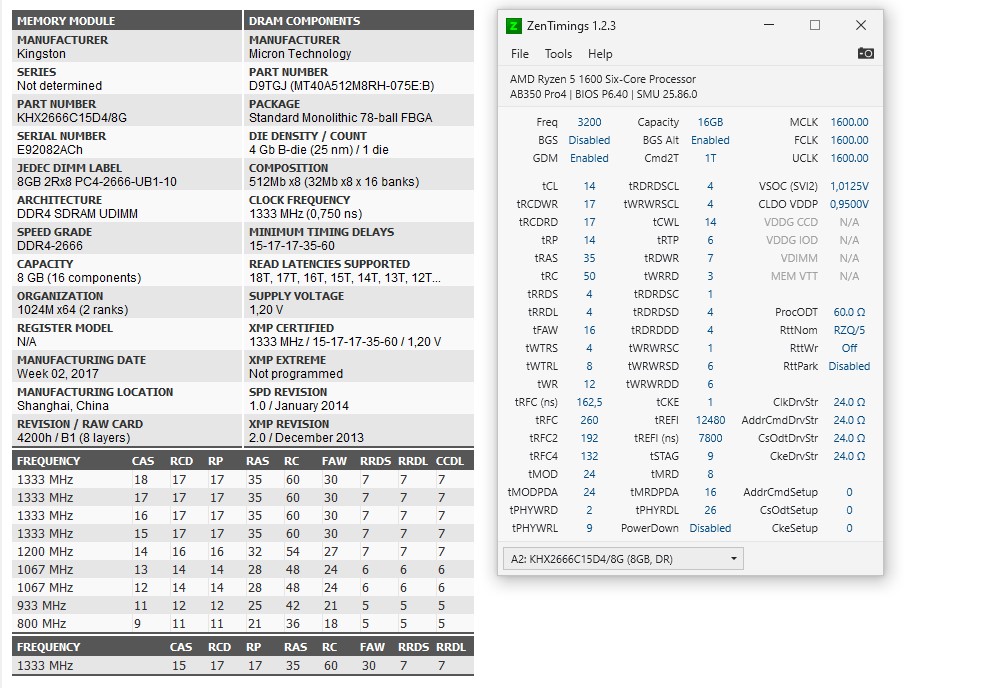The height and width of the screenshot is (688, 985).
Task: Click manufacturing date Week 02, 2017
Action: coord(58,374)
